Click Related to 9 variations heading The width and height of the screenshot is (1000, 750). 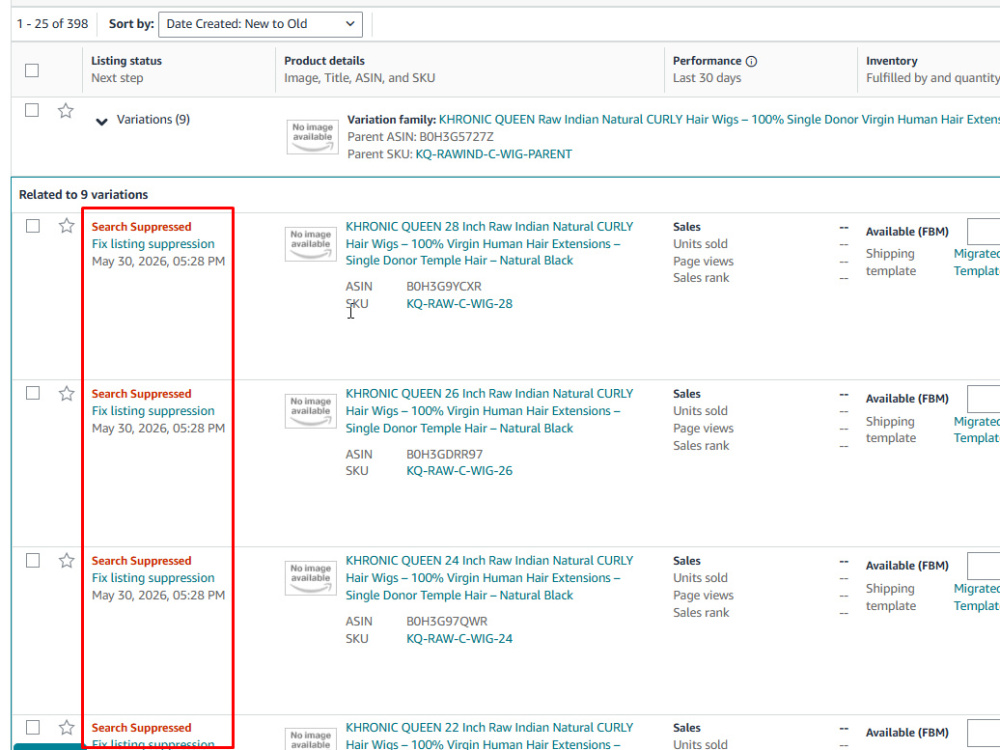click(x=84, y=195)
